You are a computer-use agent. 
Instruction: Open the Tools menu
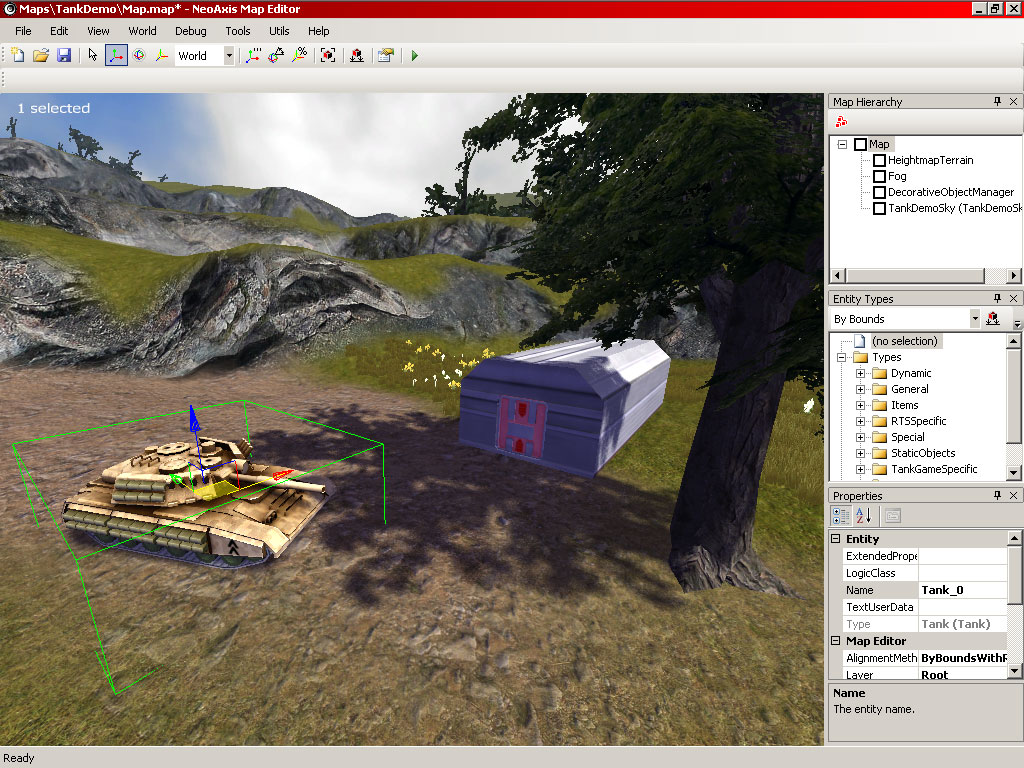(x=237, y=31)
